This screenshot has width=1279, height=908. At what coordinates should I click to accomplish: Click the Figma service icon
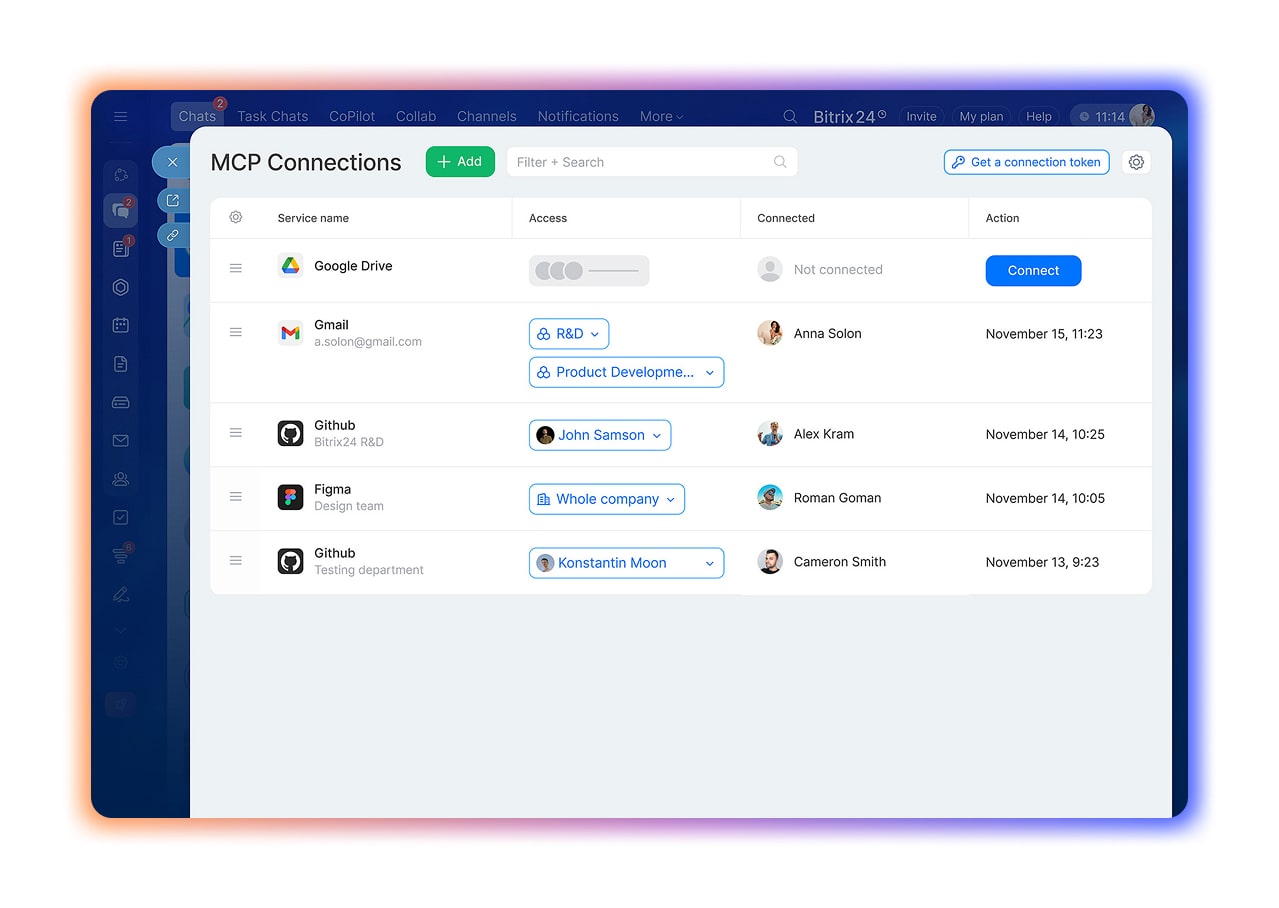coord(290,497)
